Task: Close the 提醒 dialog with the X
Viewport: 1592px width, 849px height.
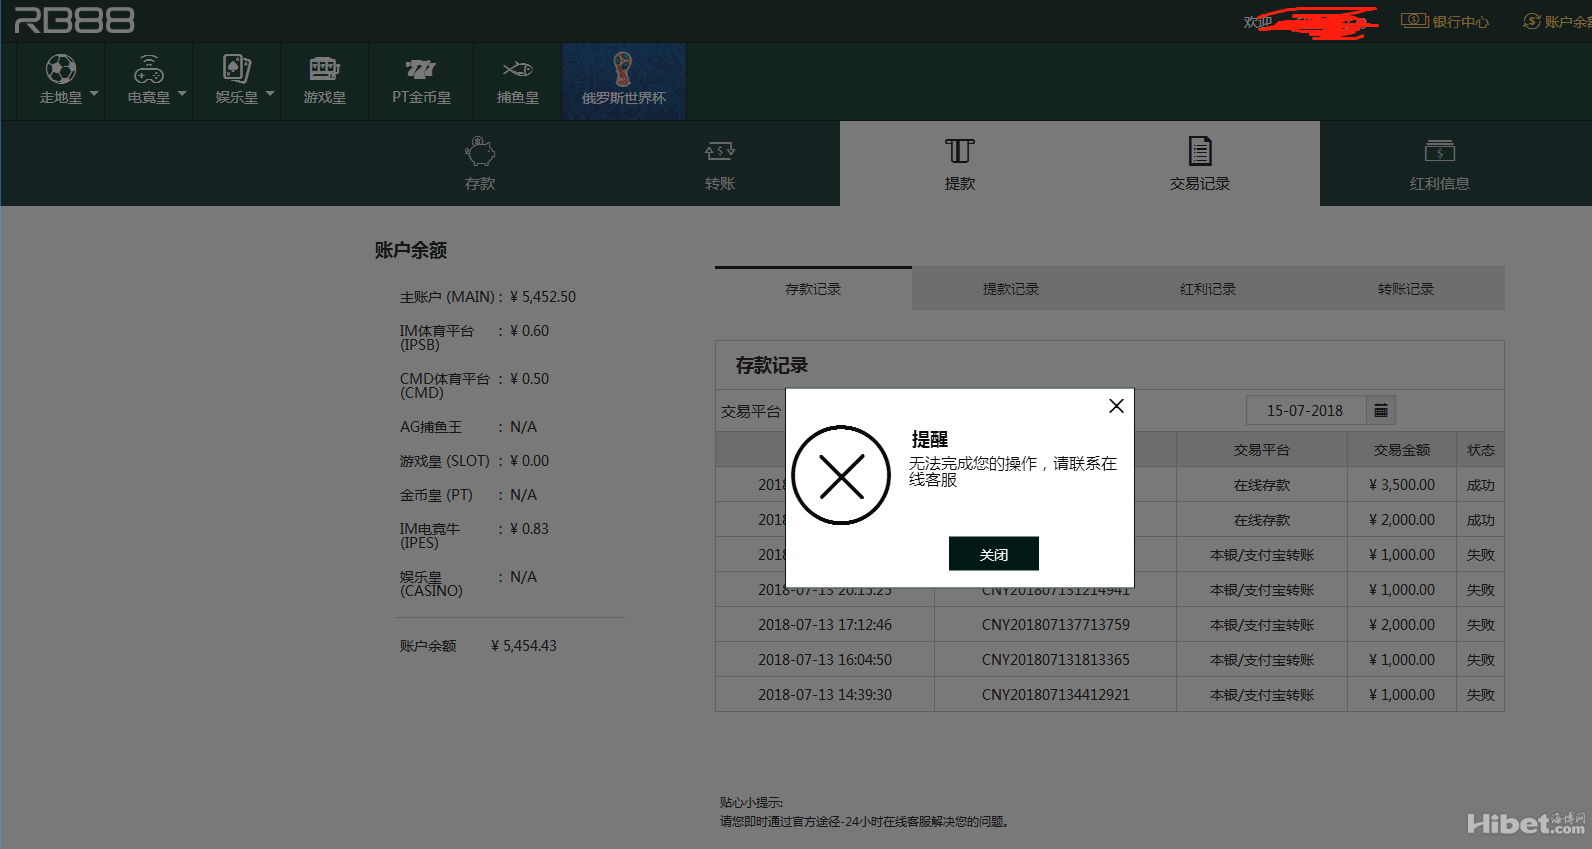Action: tap(1116, 406)
